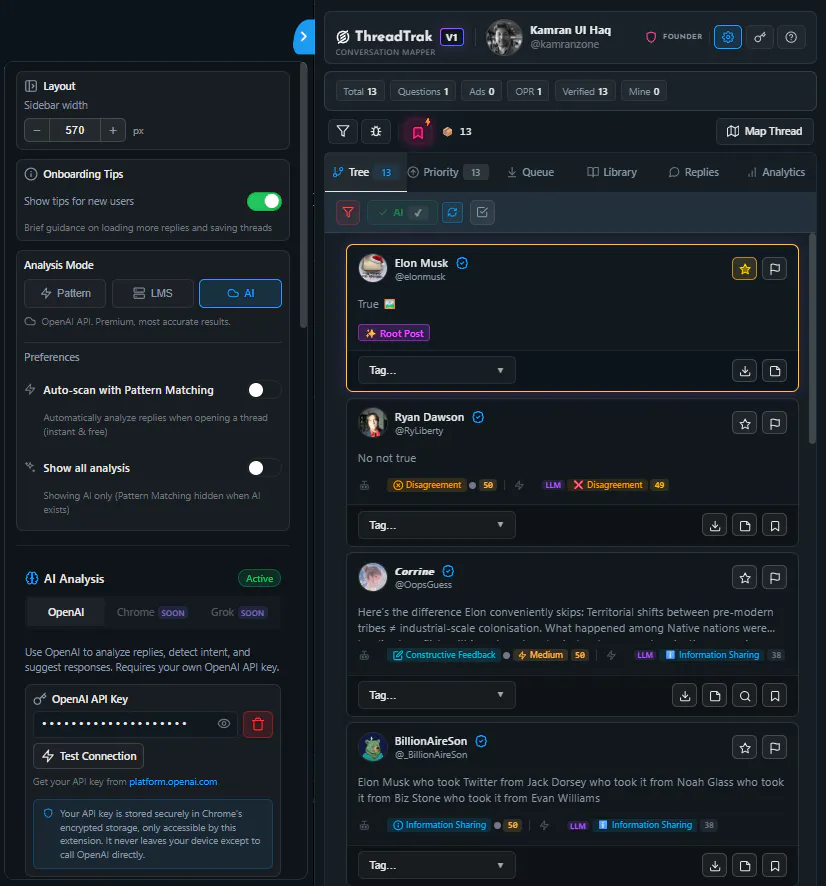Toggle the AI checkmark filter
This screenshot has height=886, width=826.
coord(402,212)
